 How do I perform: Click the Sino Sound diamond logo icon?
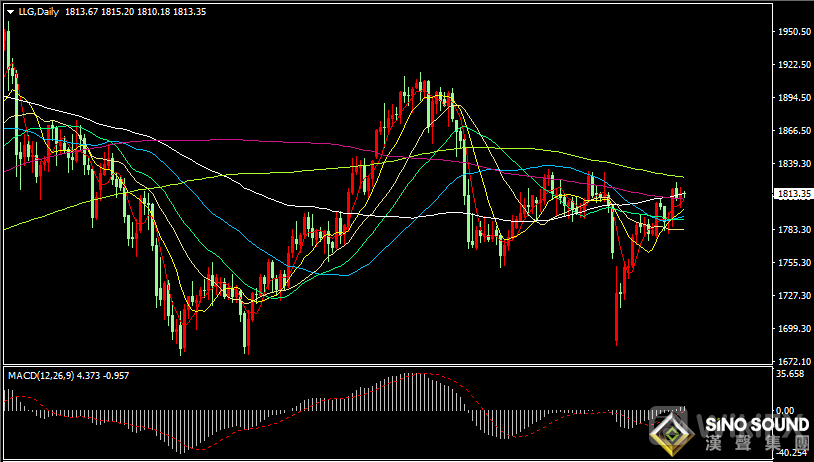tap(672, 431)
